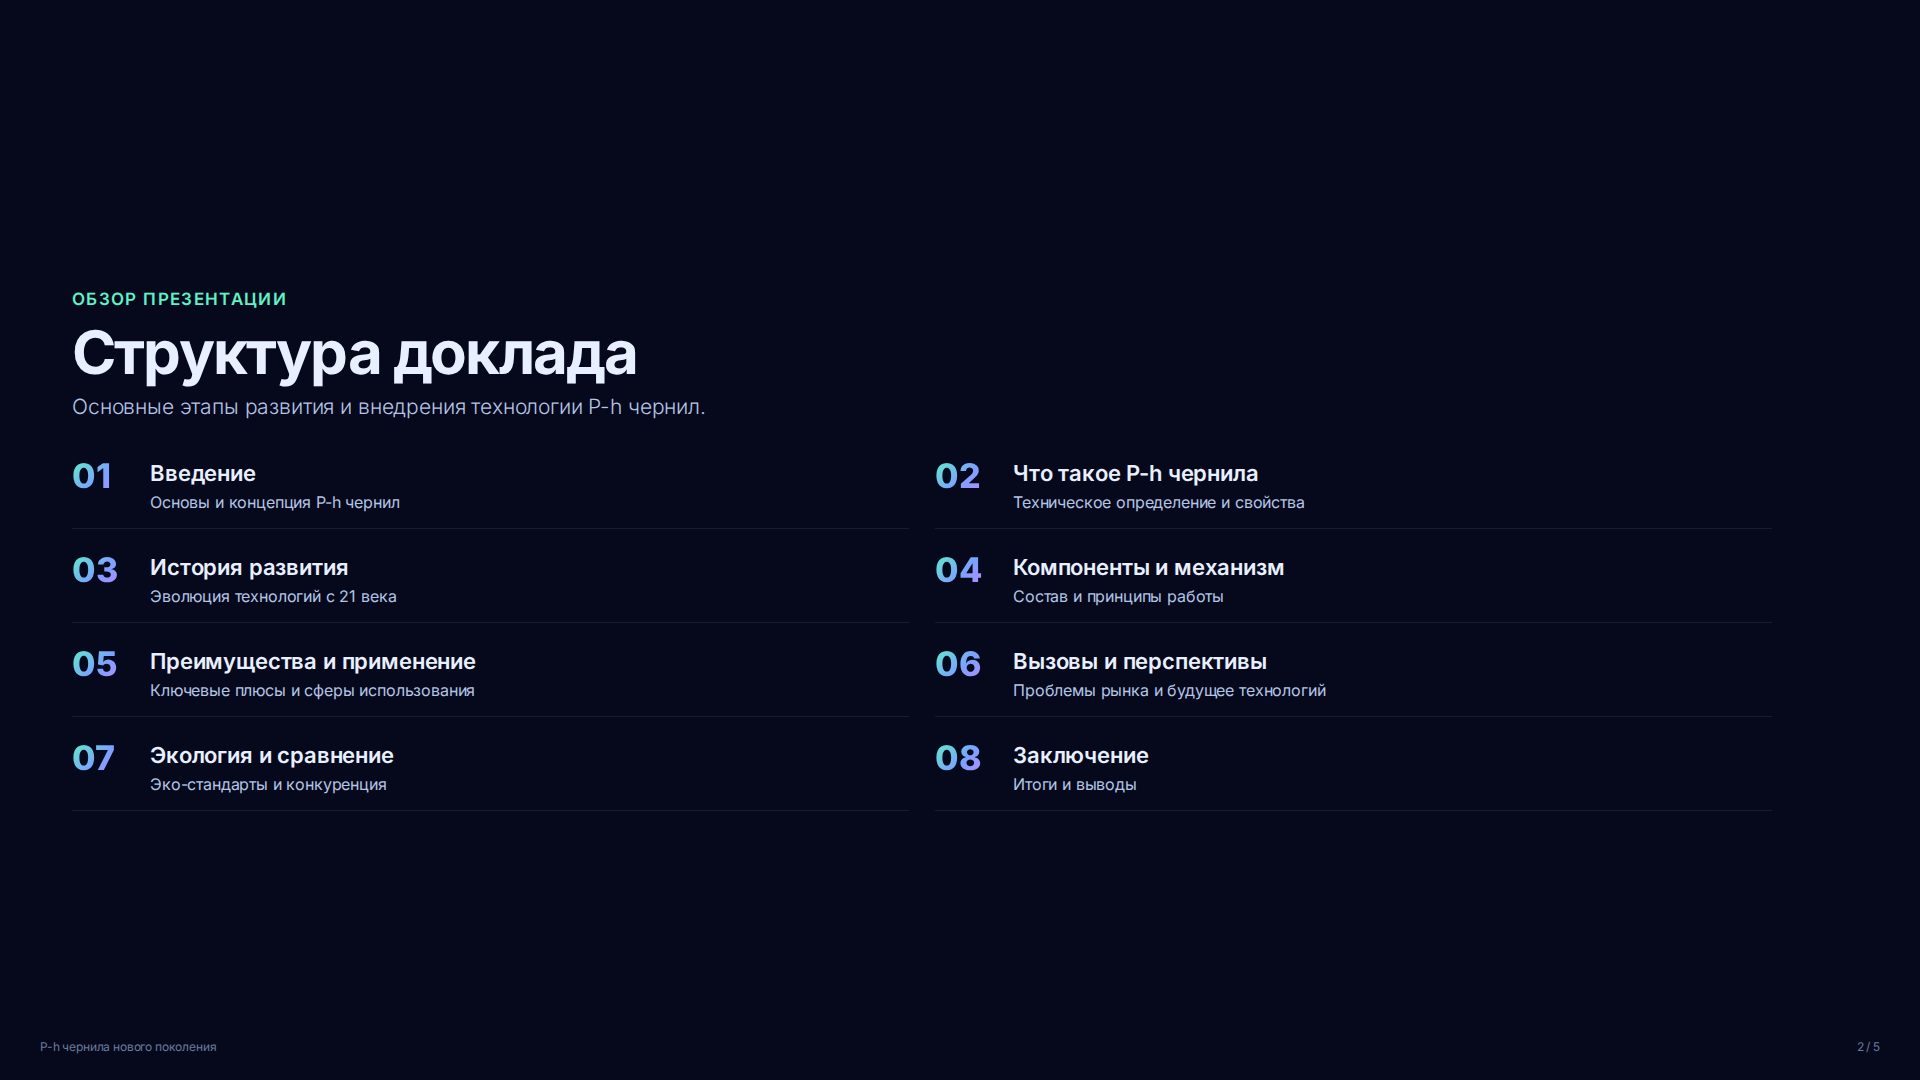The height and width of the screenshot is (1080, 1920).
Task: Click section number 03
Action: point(95,570)
